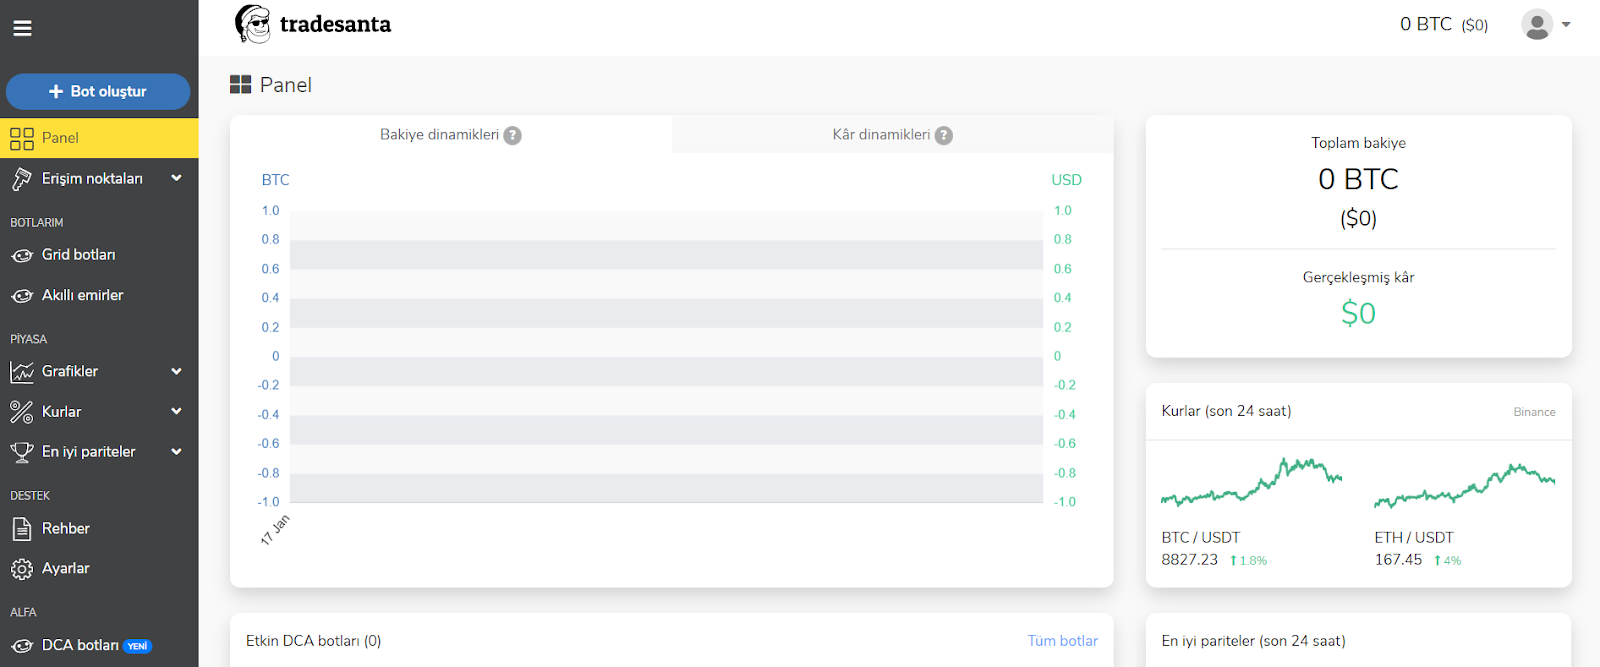Click the 4% change indicator

[x=1447, y=561]
